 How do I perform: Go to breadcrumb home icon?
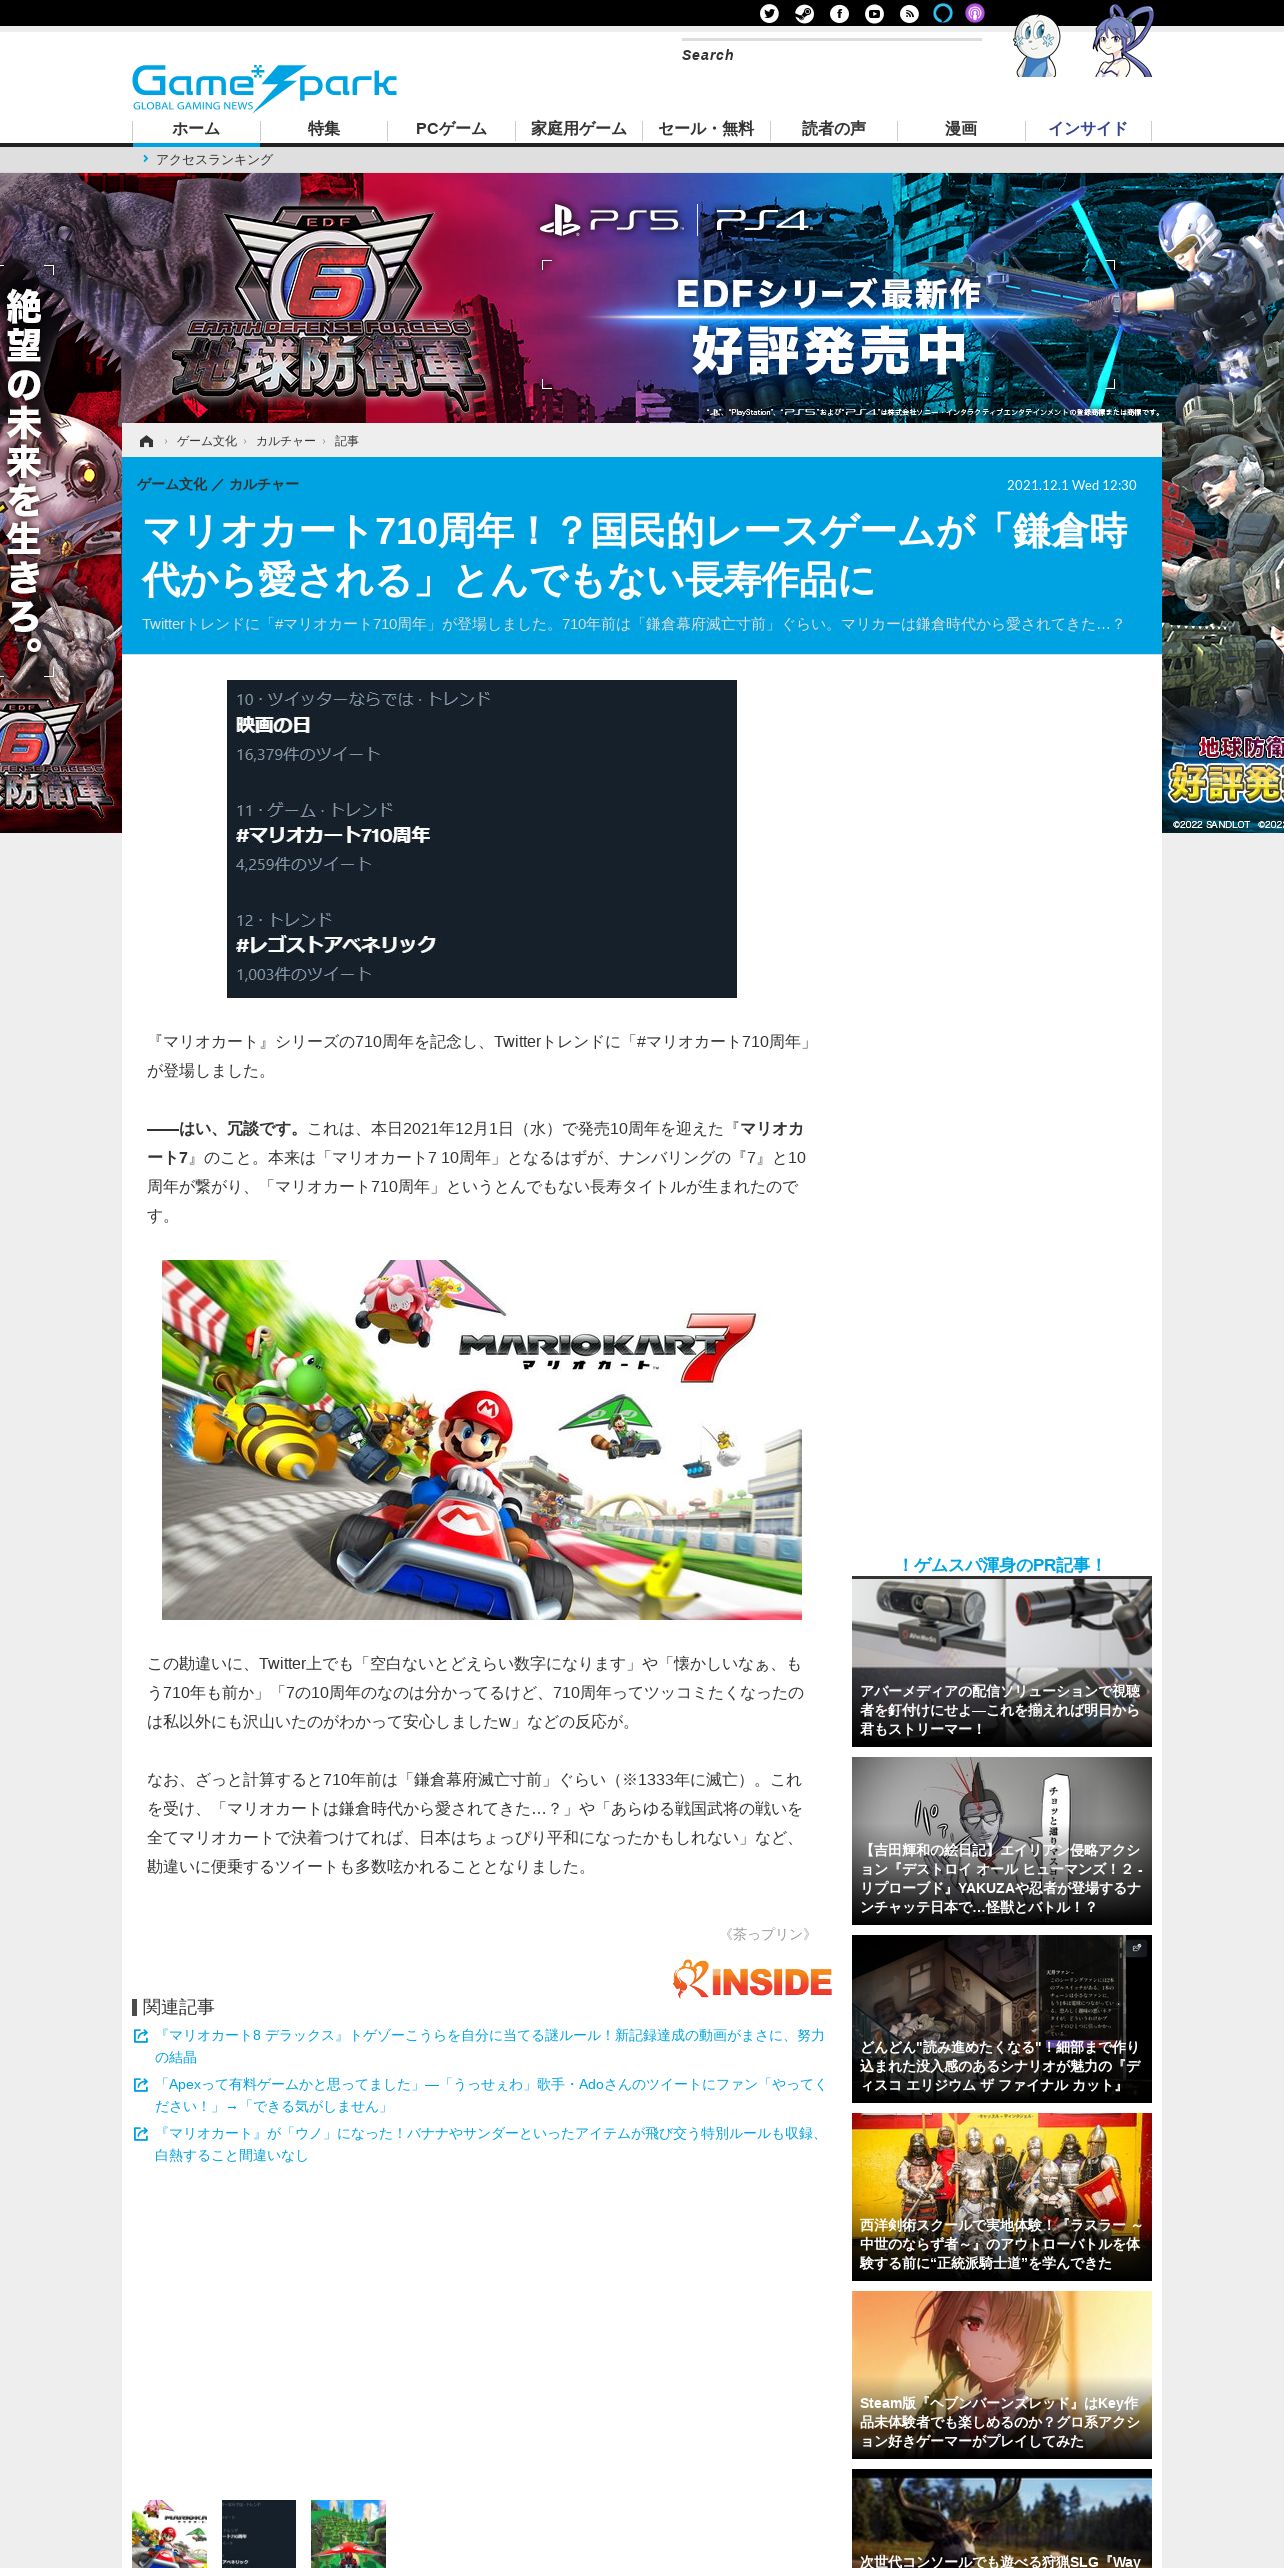[147, 441]
